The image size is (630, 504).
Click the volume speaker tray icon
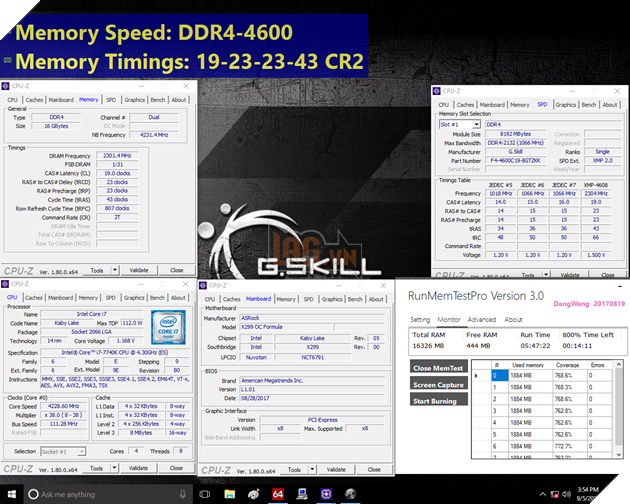tap(567, 494)
